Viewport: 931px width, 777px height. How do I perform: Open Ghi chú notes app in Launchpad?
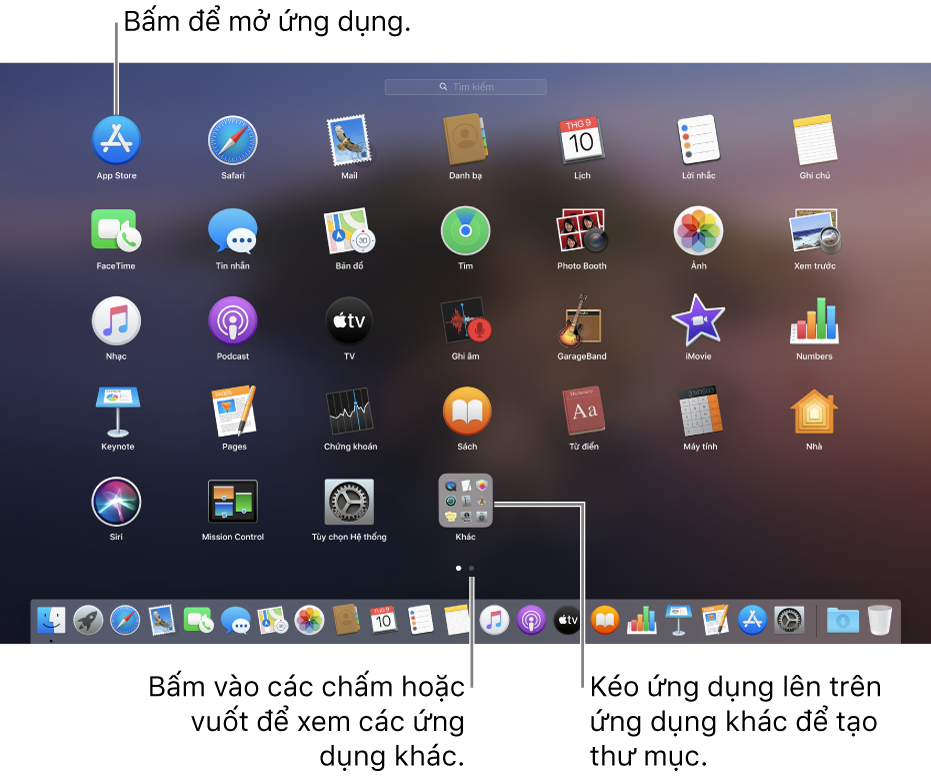point(815,139)
